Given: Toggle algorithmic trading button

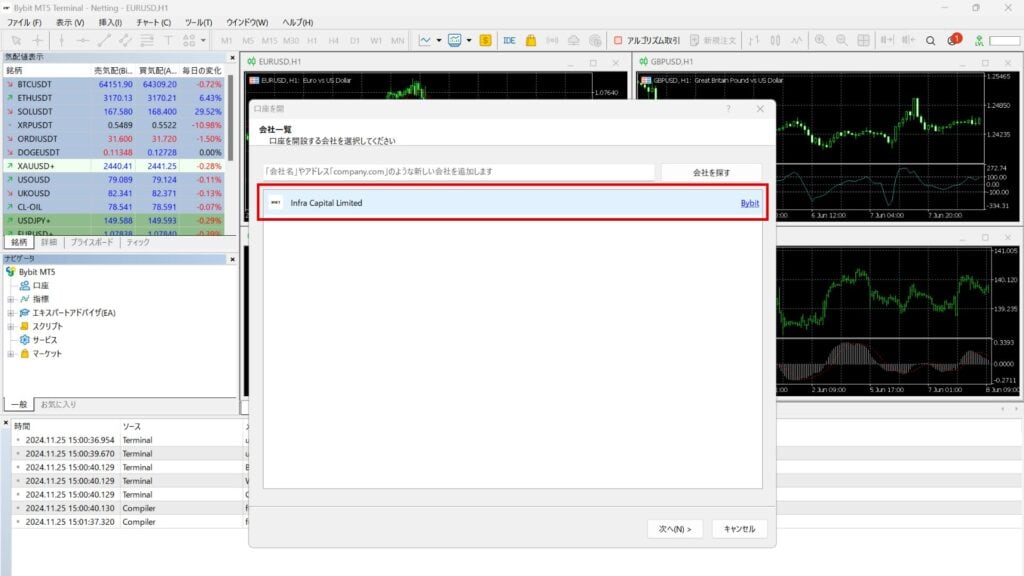Looking at the screenshot, I should click(x=647, y=40).
